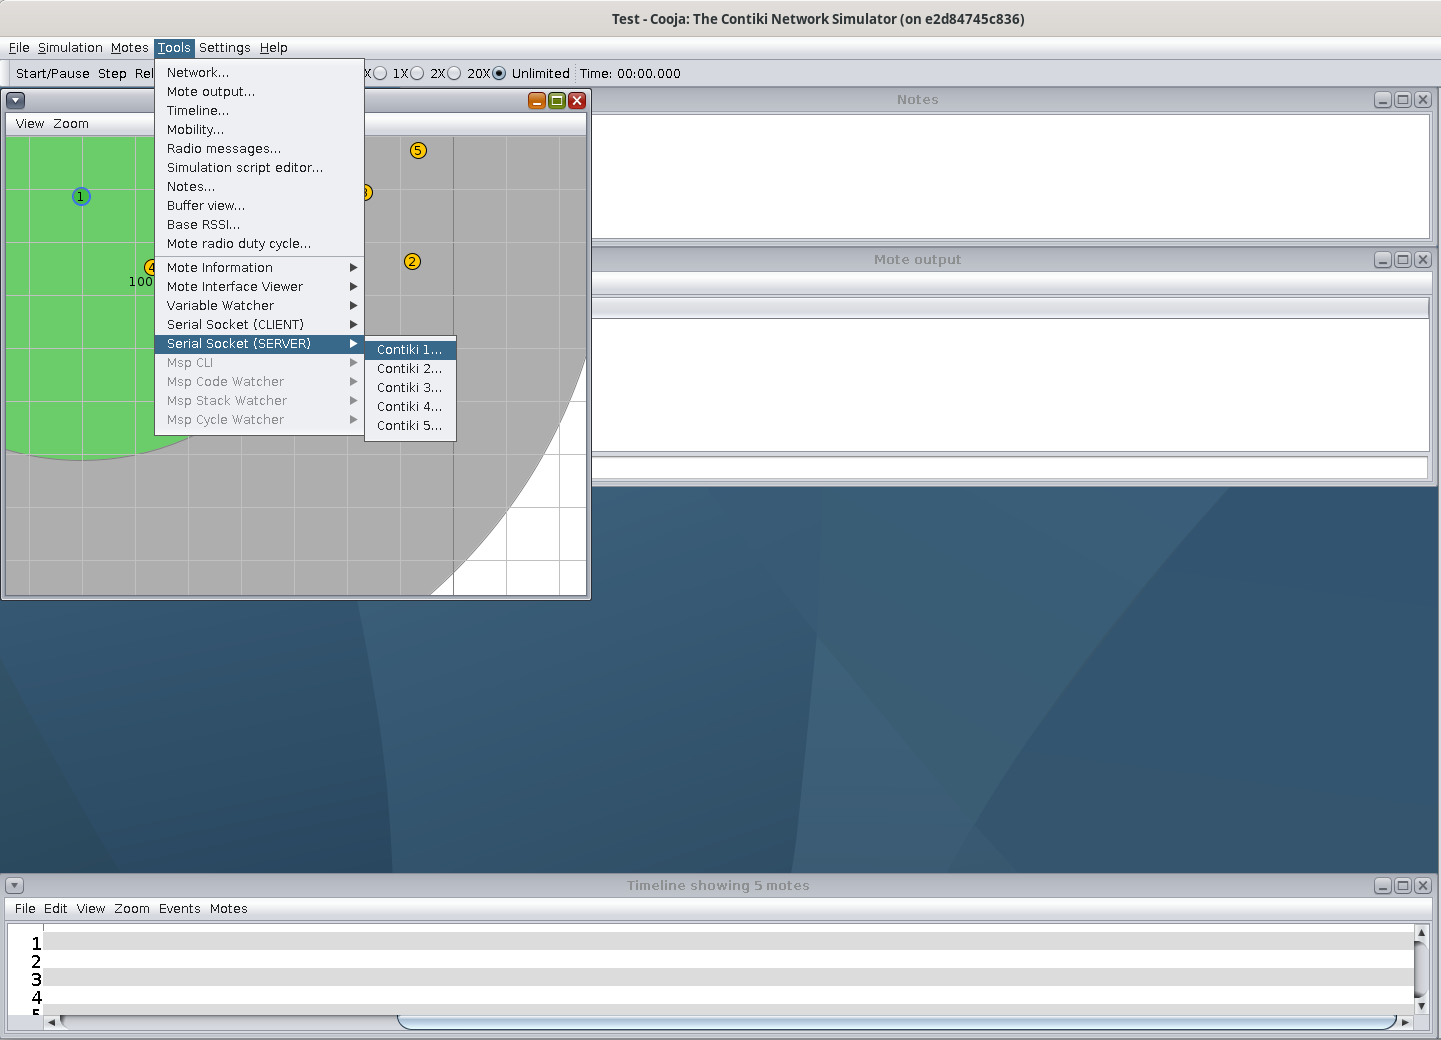Minimize the Notes window

click(1383, 100)
